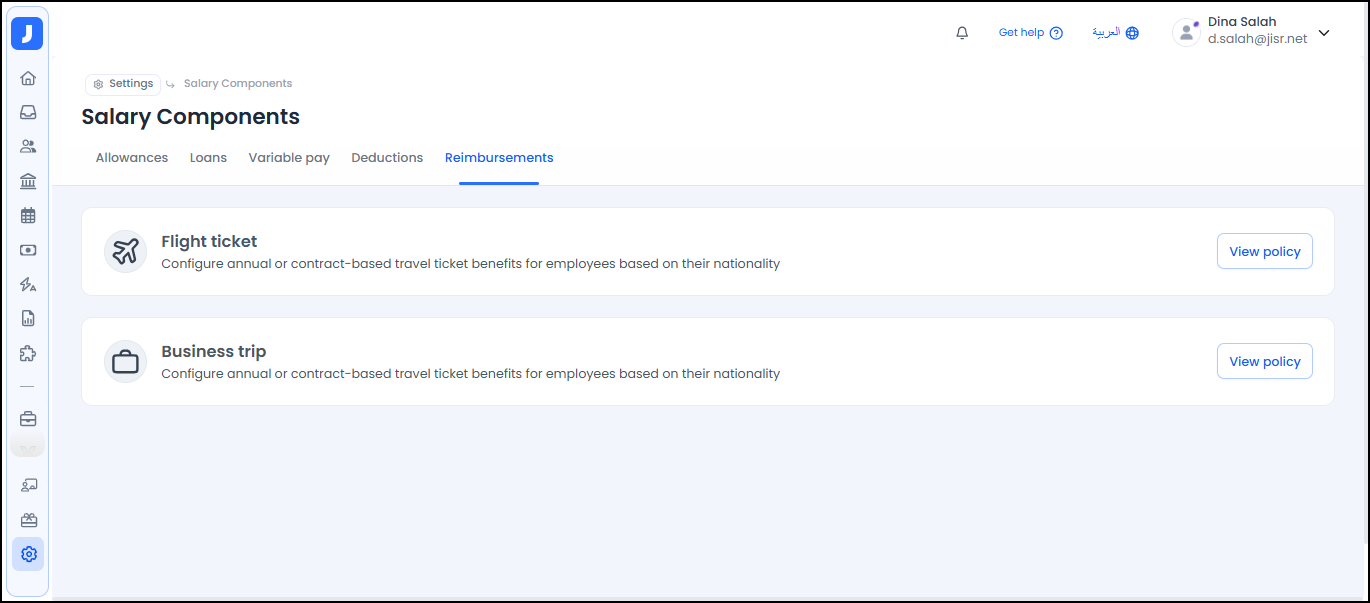Open the Deductions tab
Screen dimensions: 1370x603
click(x=387, y=158)
